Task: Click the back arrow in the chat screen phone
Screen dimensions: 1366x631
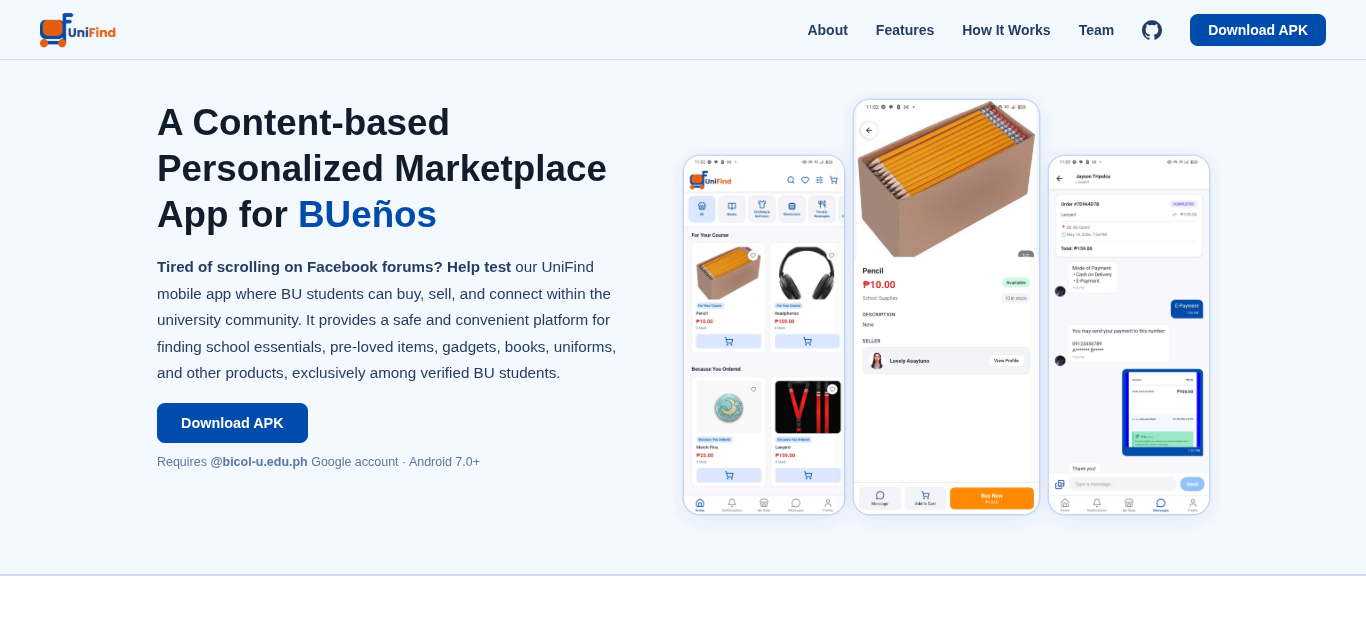Action: point(1060,178)
